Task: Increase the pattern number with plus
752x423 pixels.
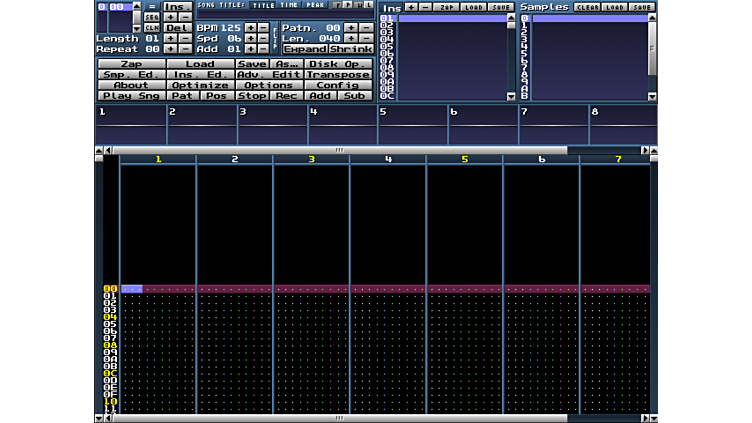Action: point(350,28)
